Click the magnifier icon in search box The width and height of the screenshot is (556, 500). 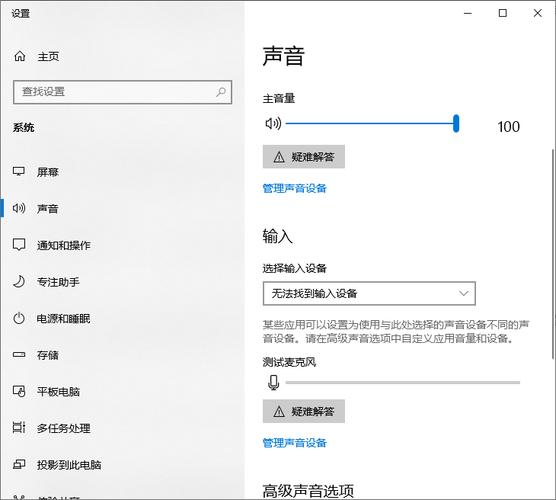click(221, 92)
